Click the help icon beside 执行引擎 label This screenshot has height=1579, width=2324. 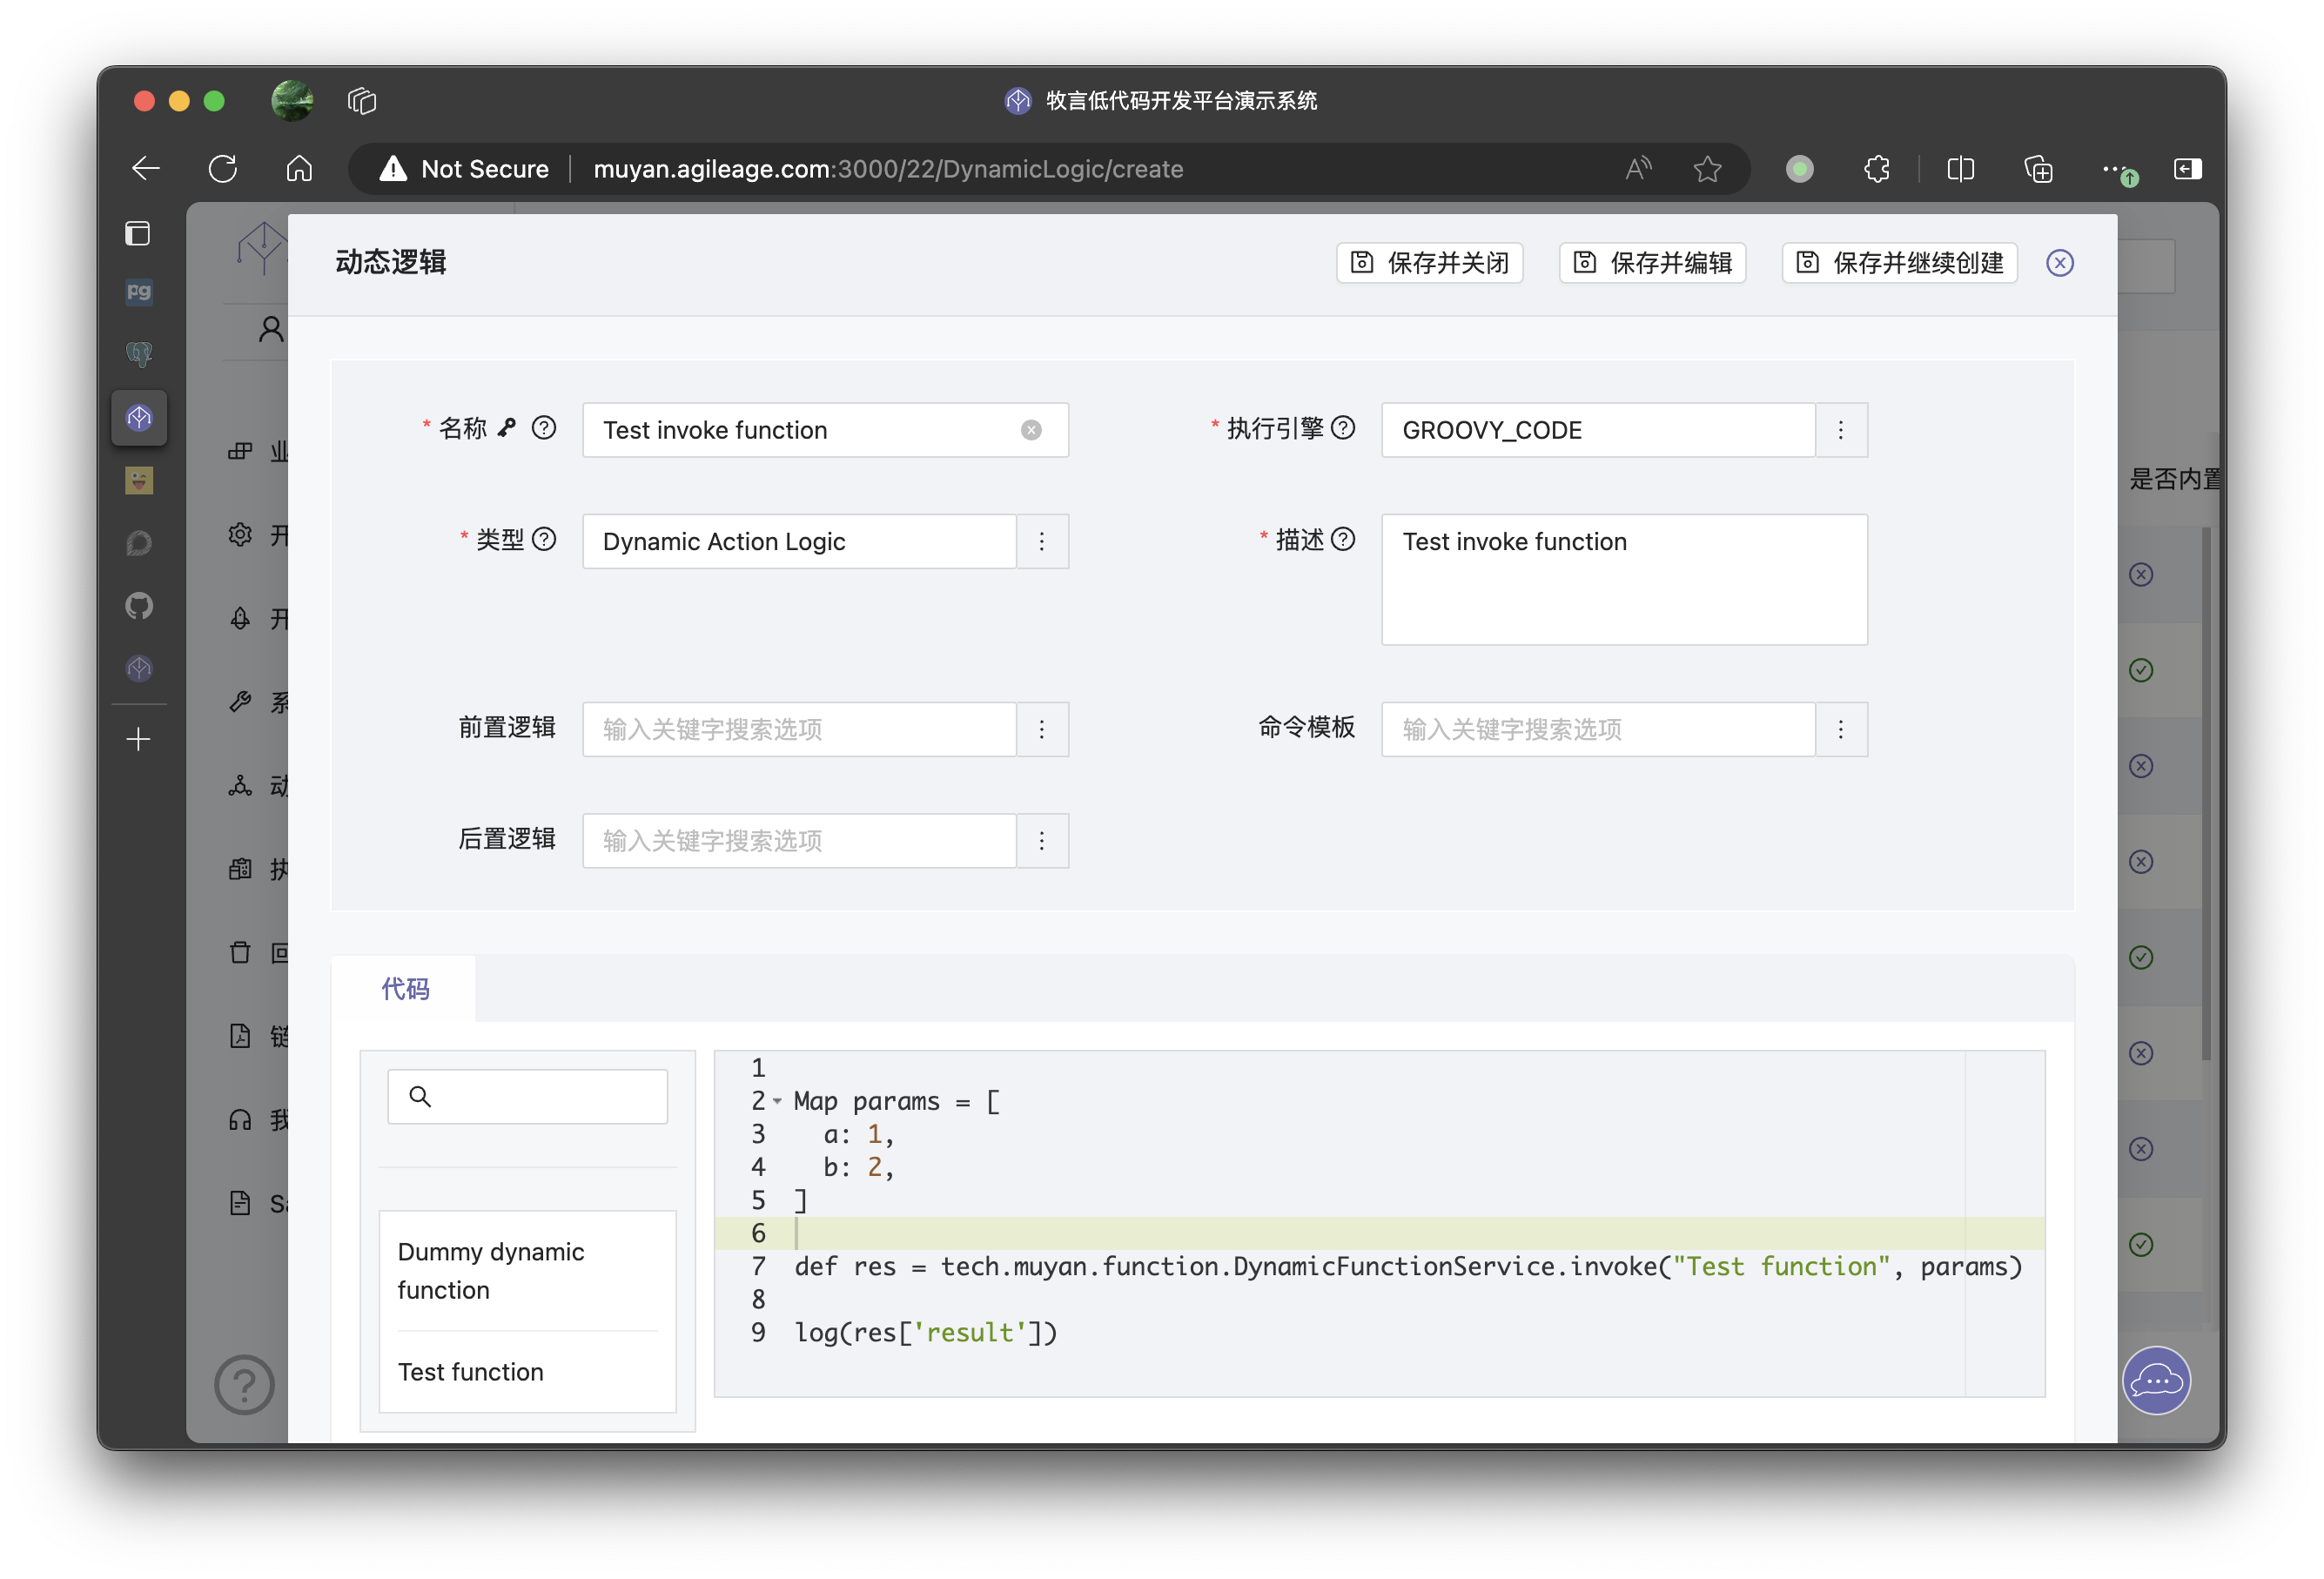click(1343, 428)
